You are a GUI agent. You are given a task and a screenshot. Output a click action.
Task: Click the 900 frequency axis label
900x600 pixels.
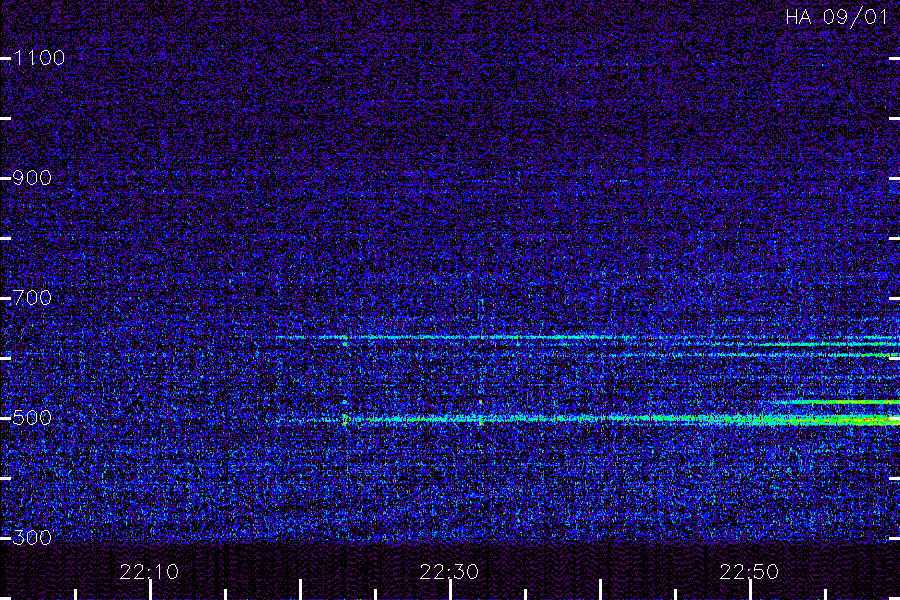click(x=32, y=177)
